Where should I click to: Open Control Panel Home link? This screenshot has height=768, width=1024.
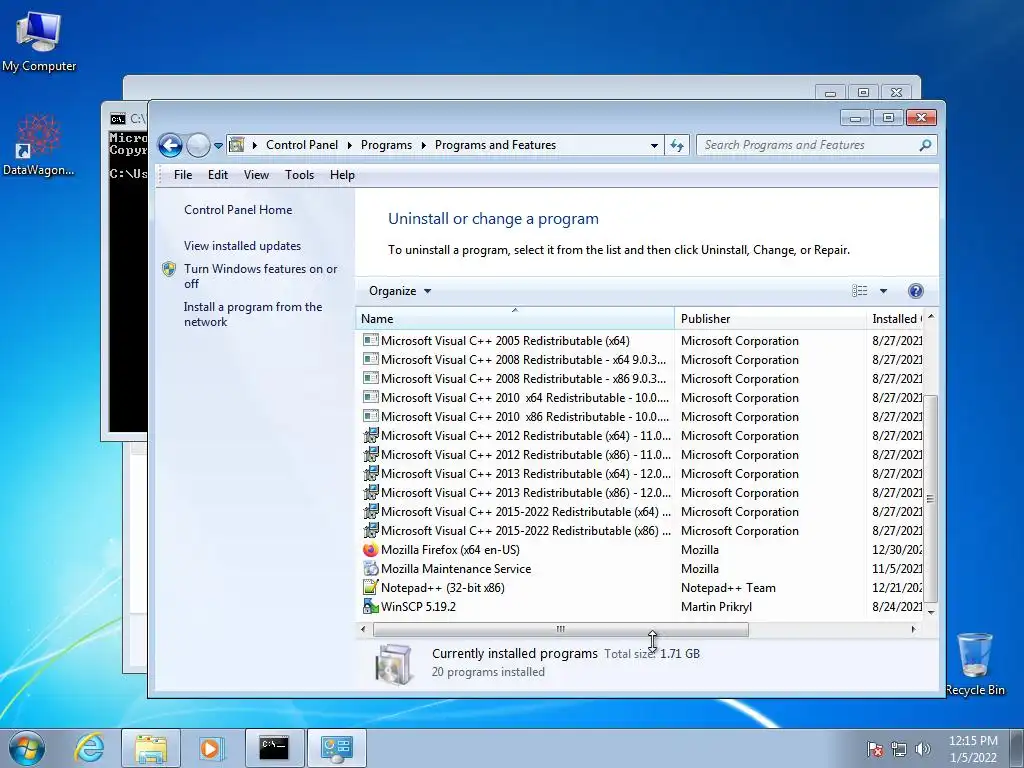(238, 210)
